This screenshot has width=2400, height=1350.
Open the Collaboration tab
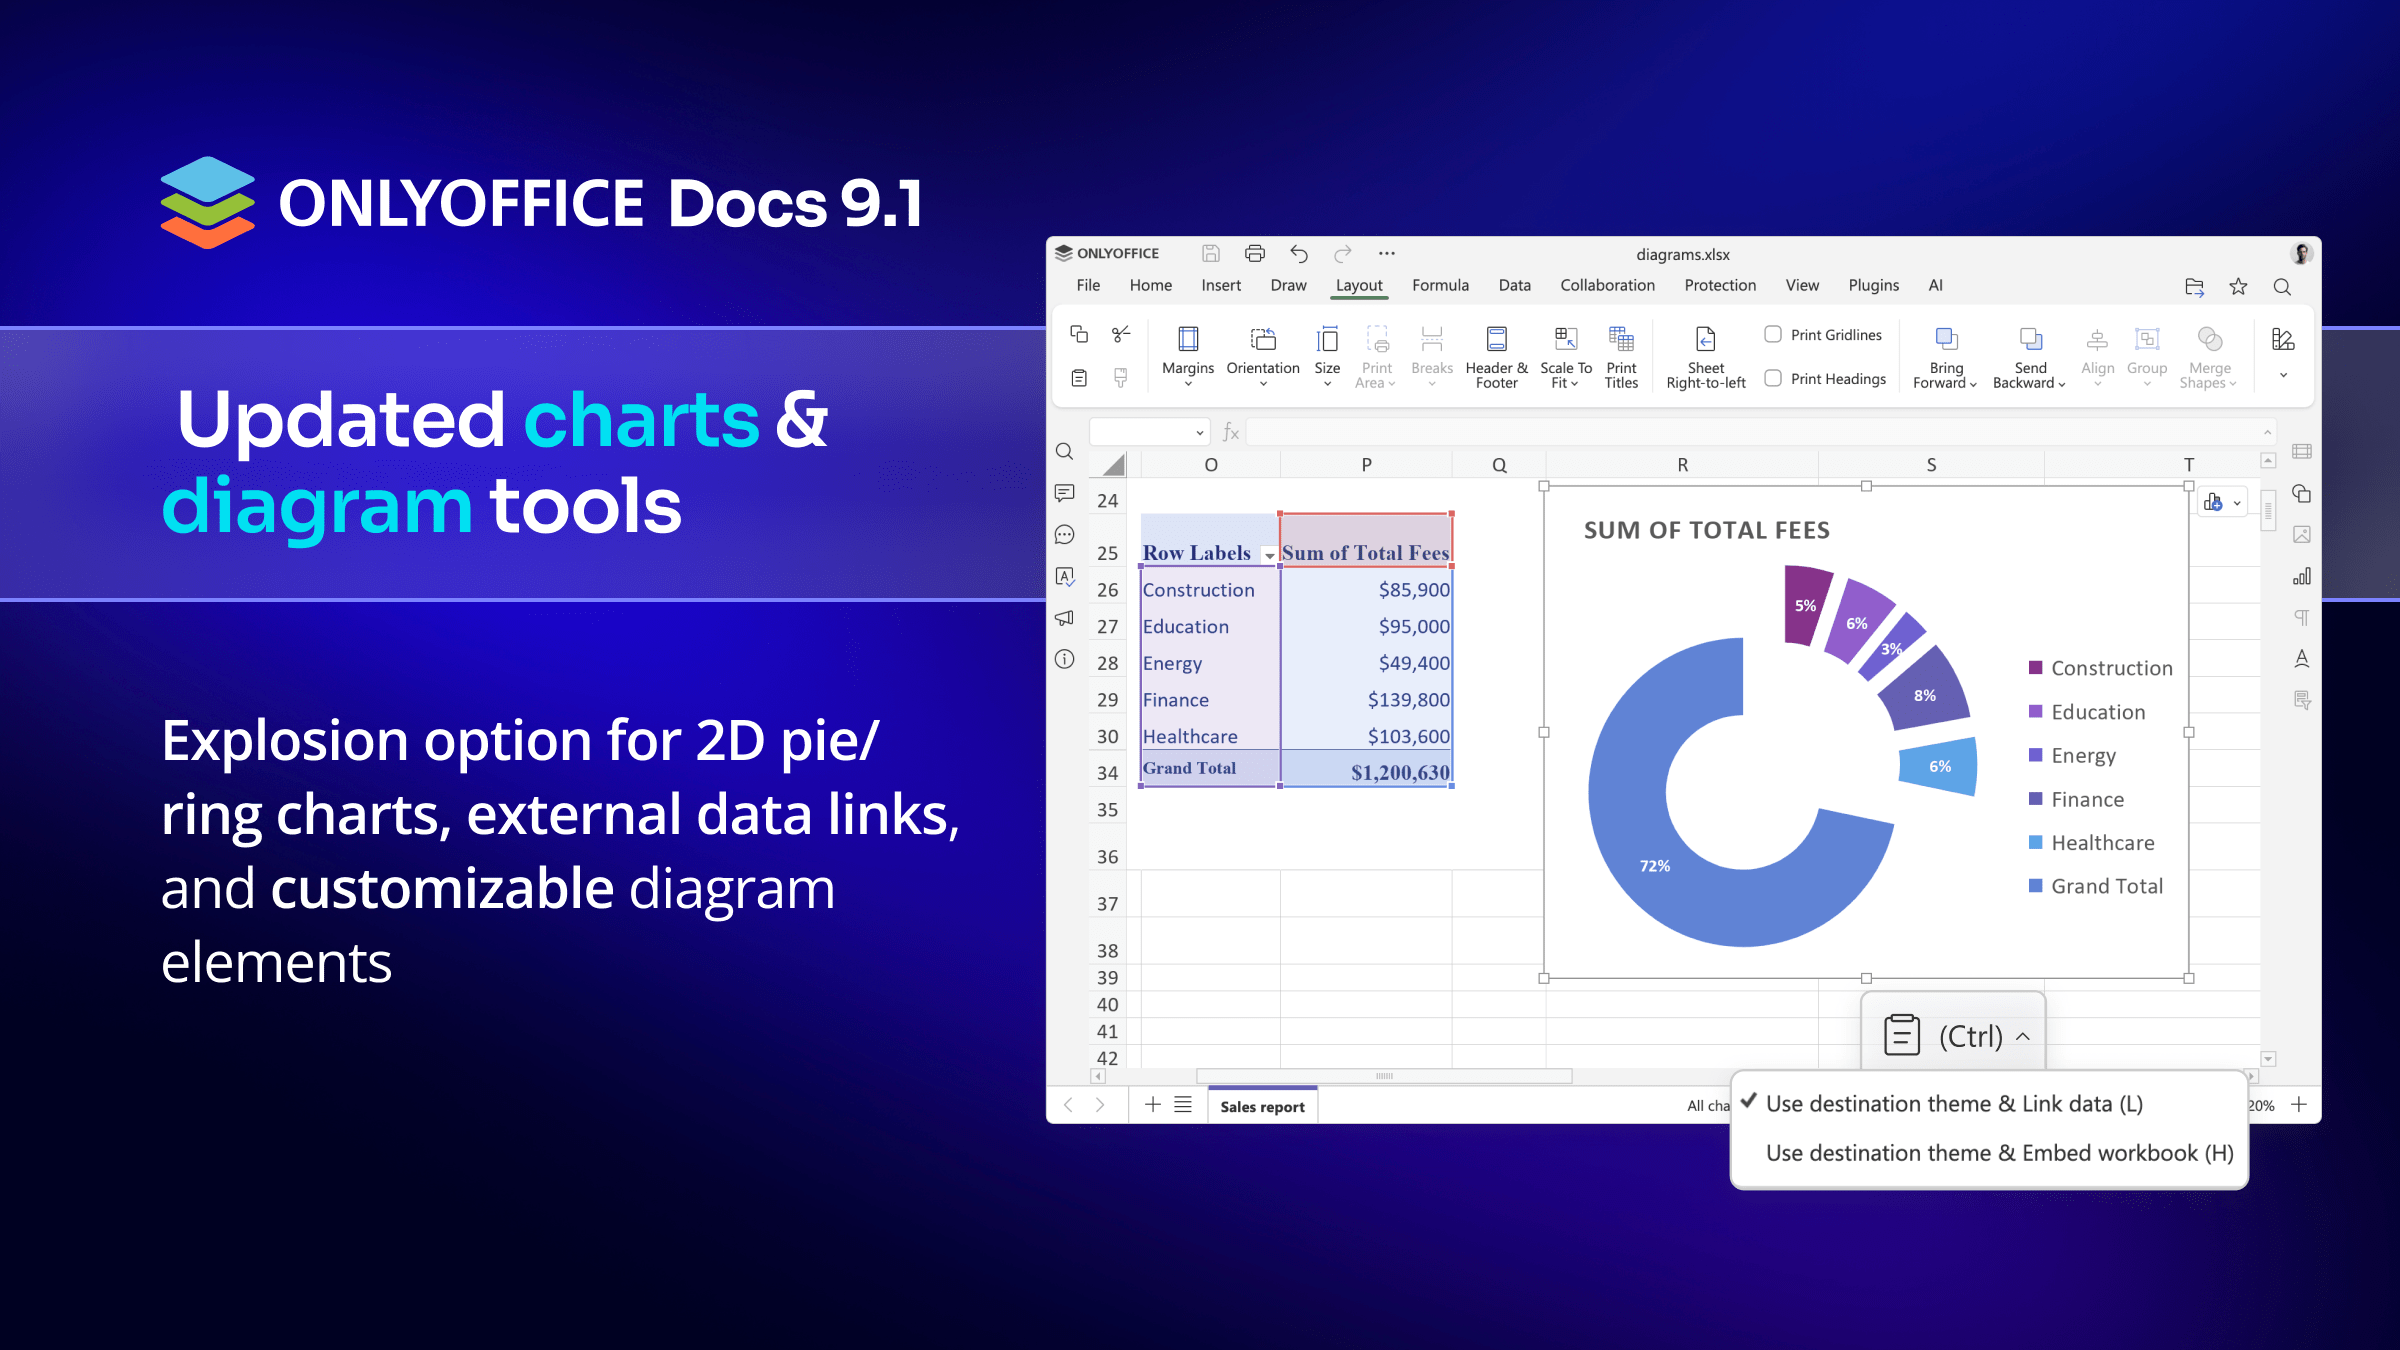tap(1607, 286)
